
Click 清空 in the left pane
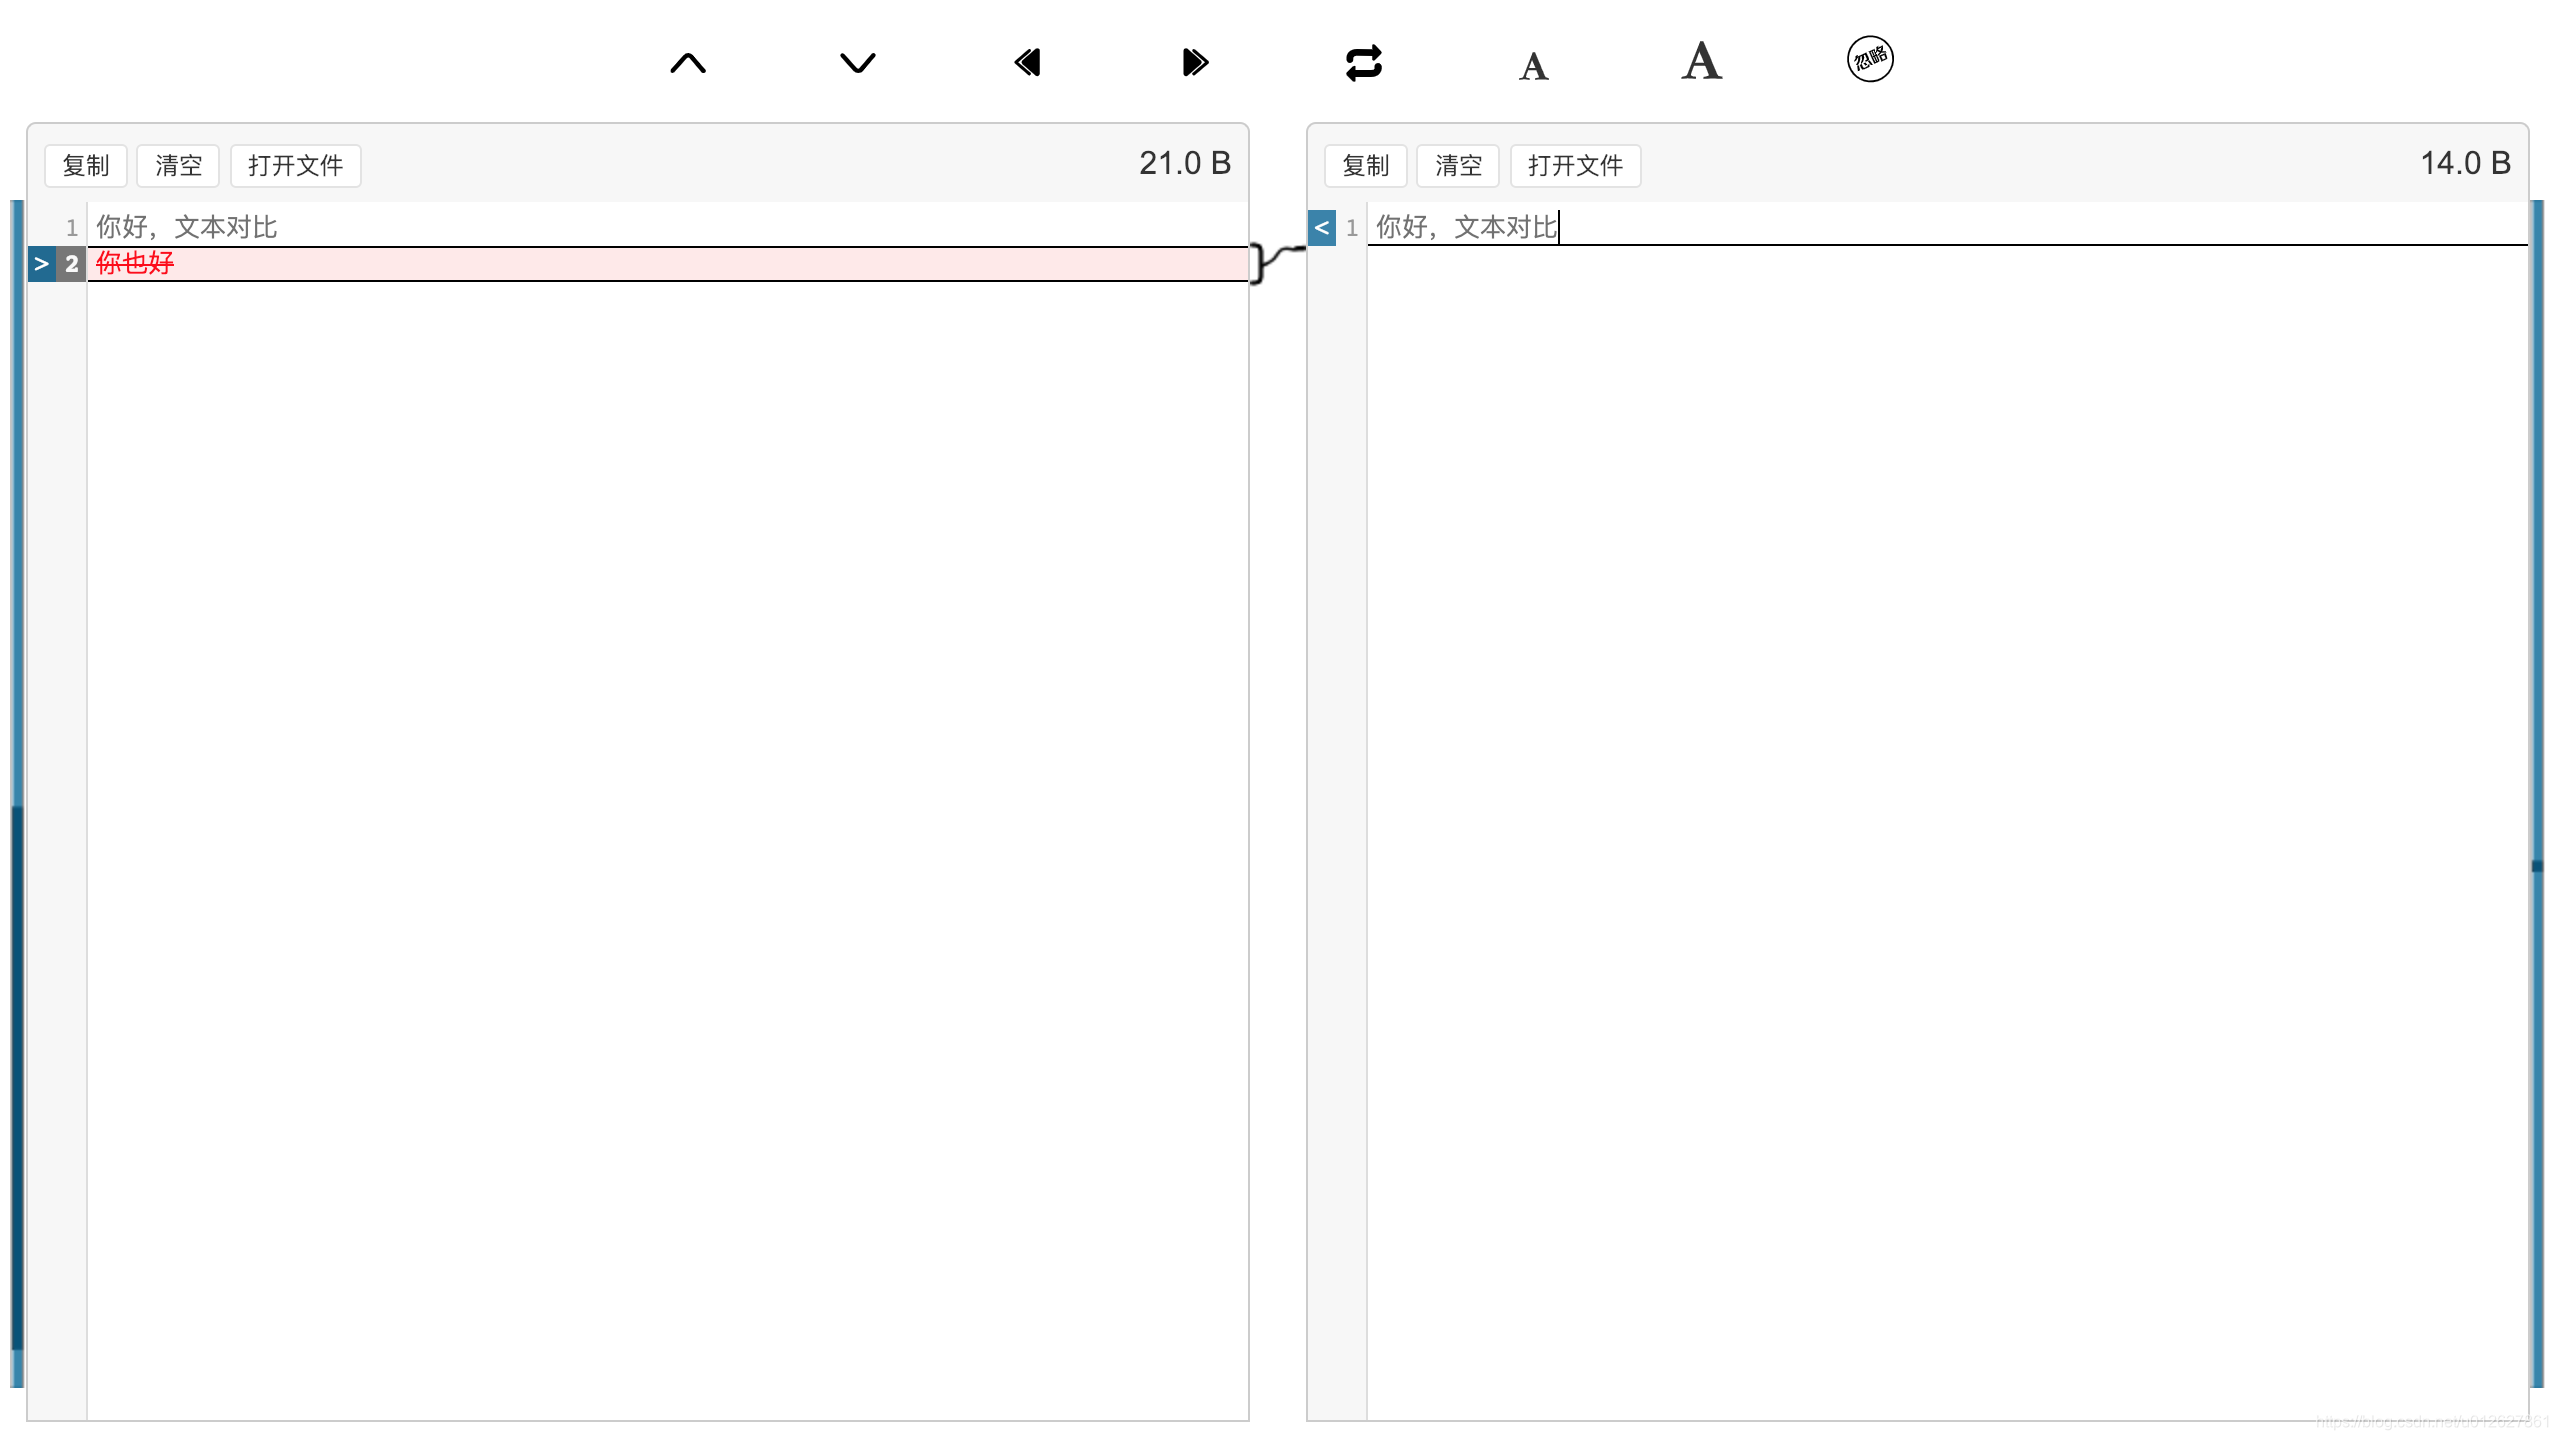[178, 165]
